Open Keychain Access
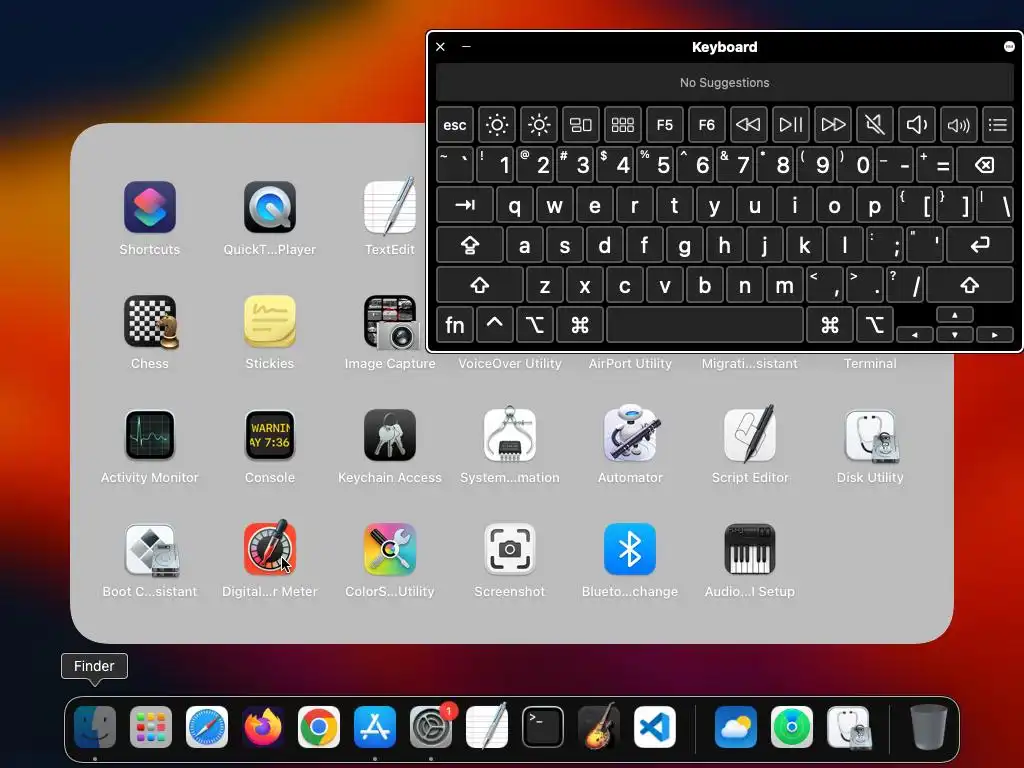The height and width of the screenshot is (768, 1024). [x=390, y=436]
